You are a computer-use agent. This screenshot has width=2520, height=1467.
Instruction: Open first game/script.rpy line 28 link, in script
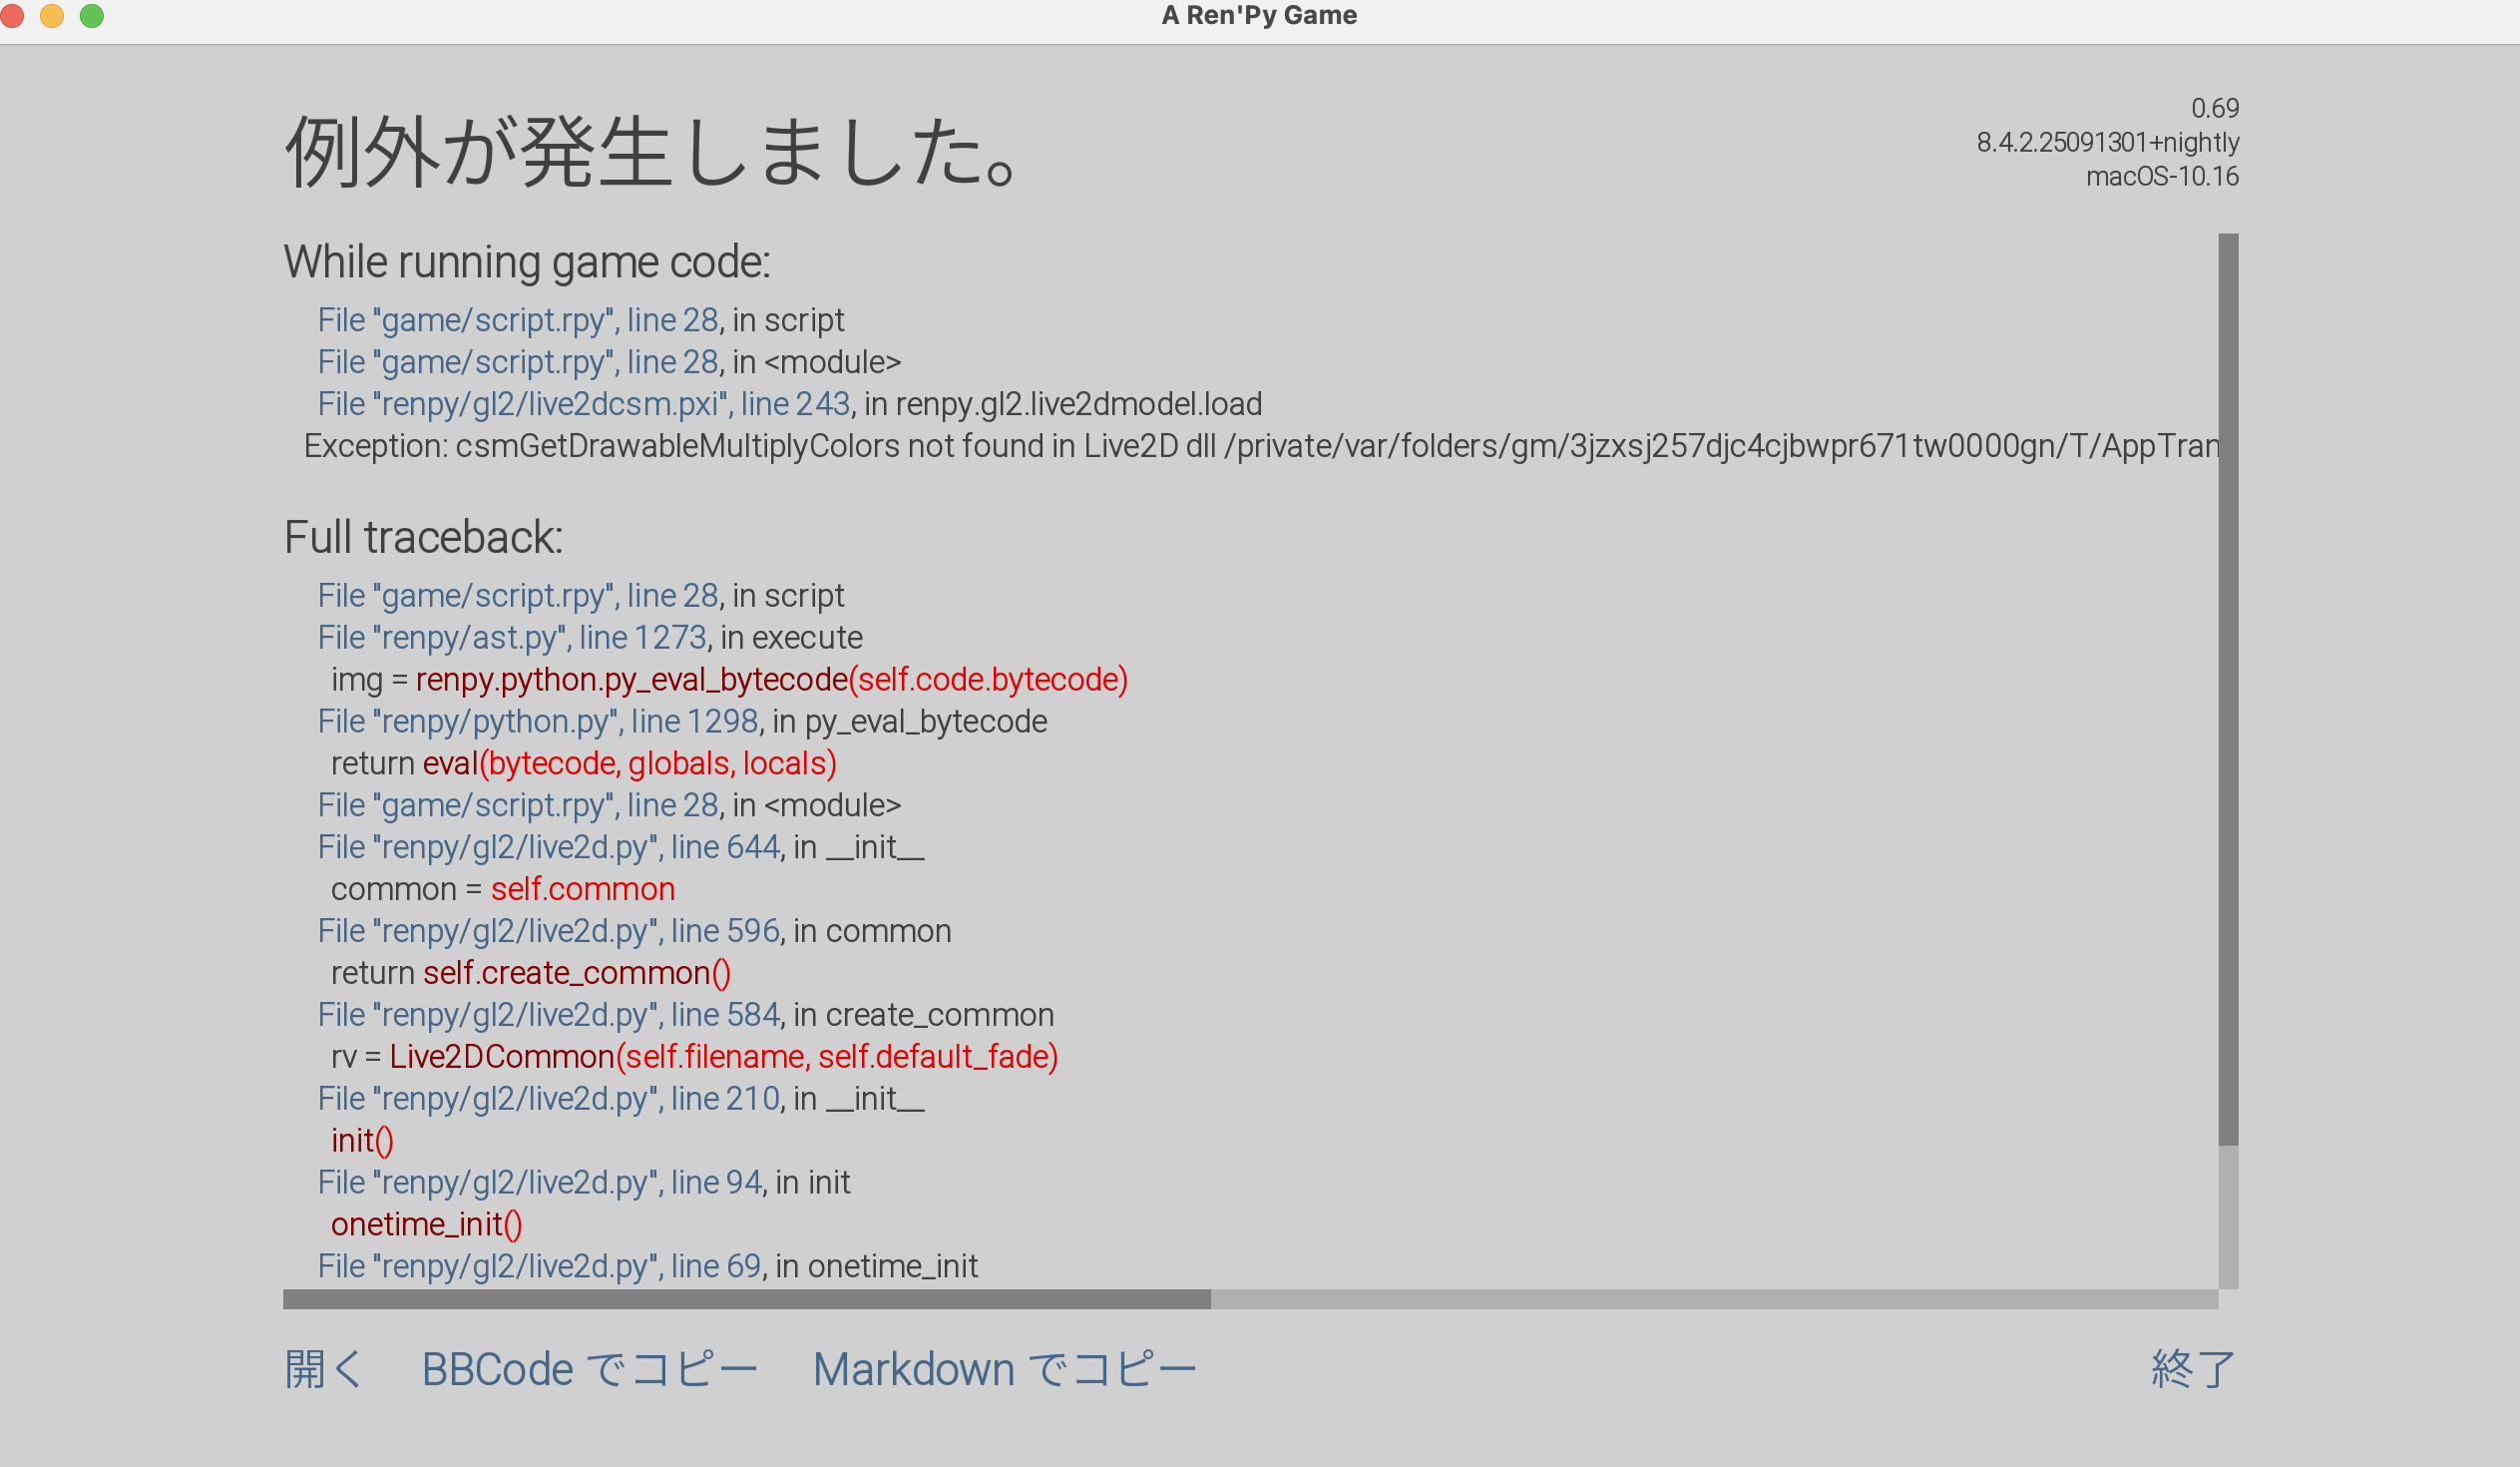[517, 320]
